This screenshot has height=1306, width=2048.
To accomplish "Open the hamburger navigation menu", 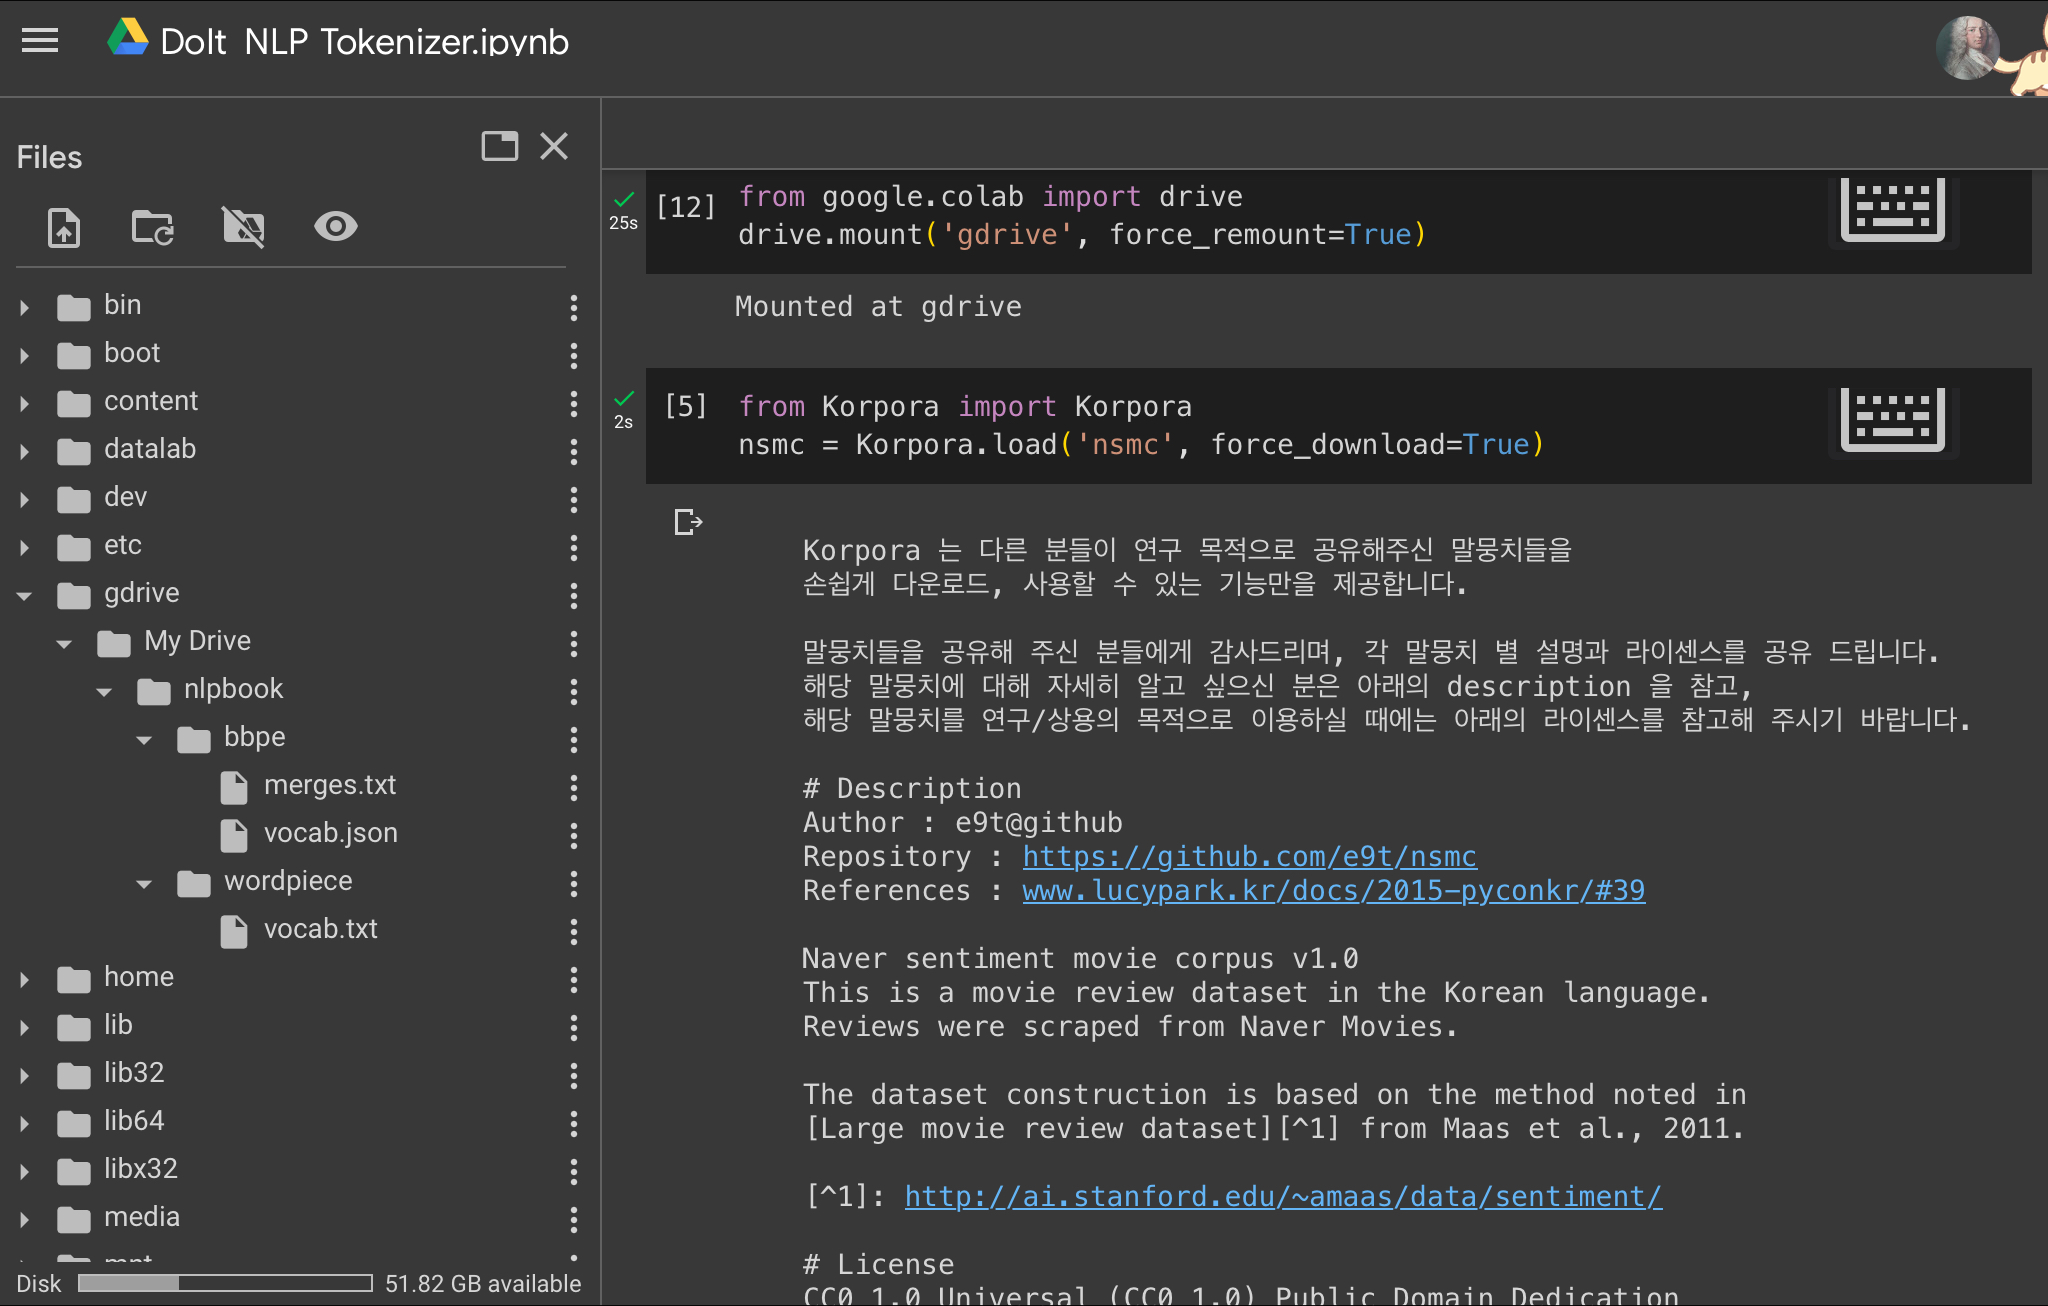I will click(x=40, y=41).
